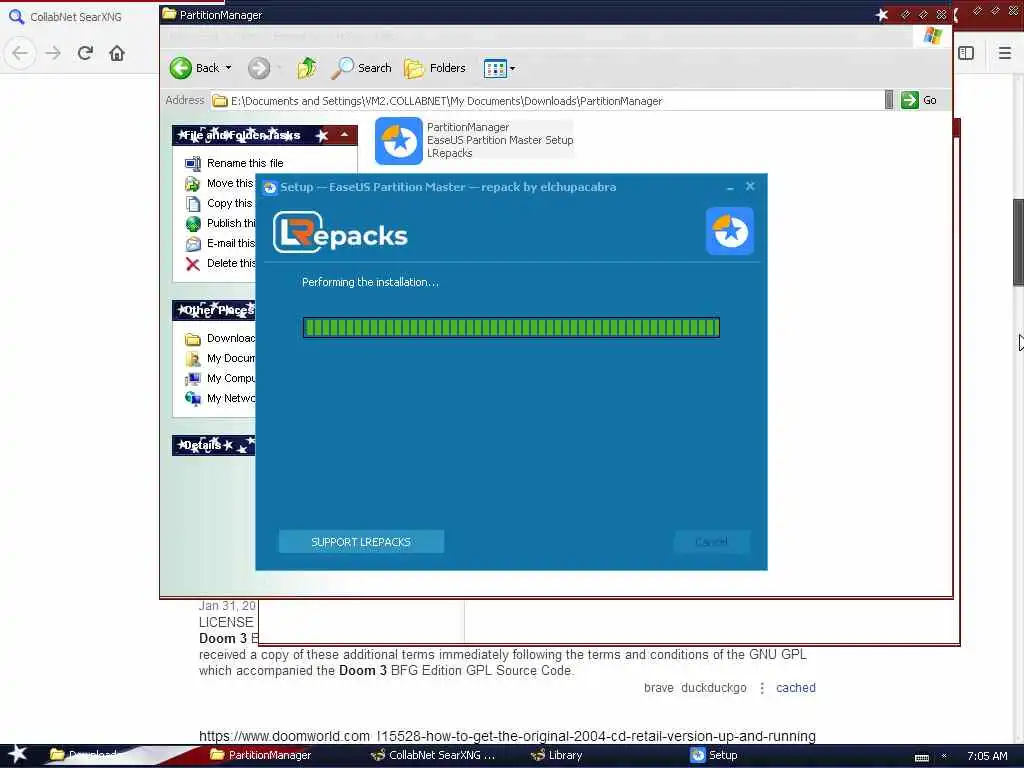Click the Other Places panel header
The height and width of the screenshot is (768, 1024).
(x=214, y=310)
